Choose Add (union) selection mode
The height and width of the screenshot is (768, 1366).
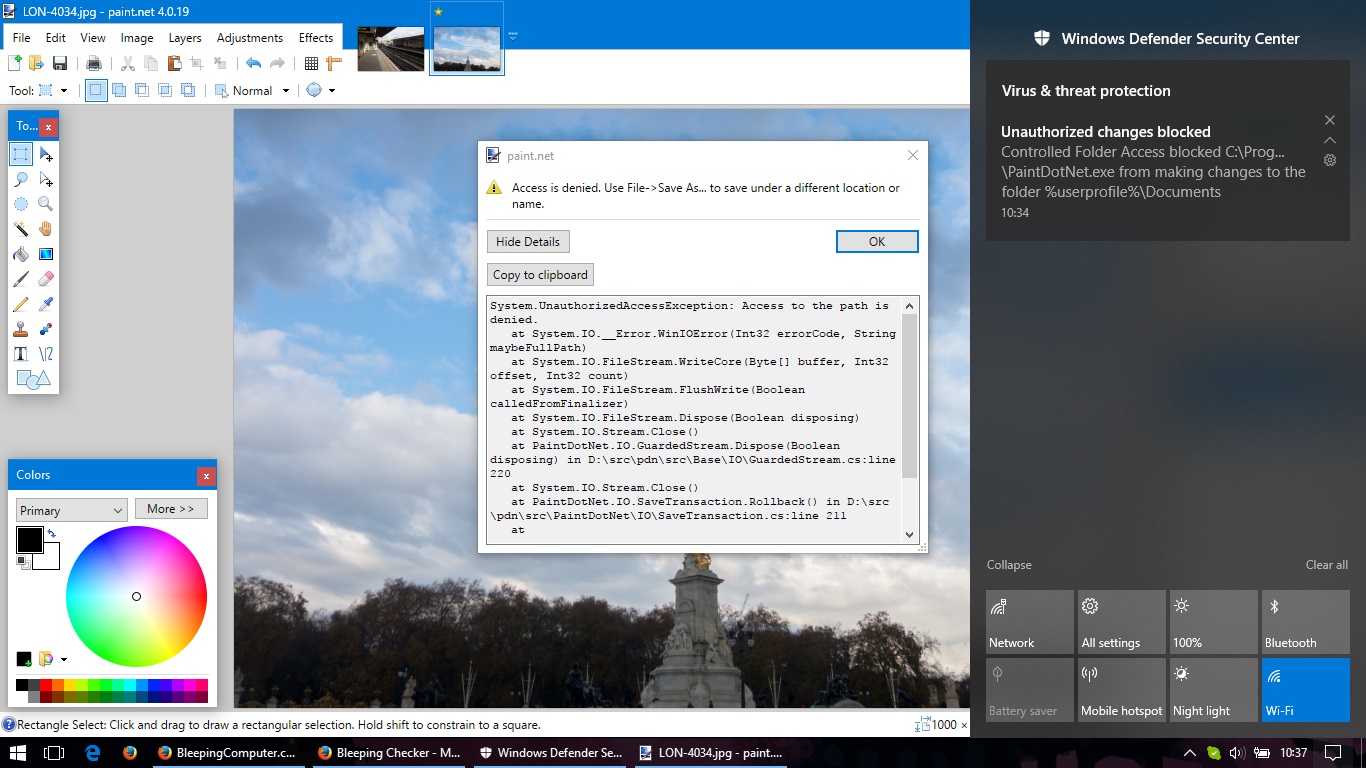click(x=119, y=90)
